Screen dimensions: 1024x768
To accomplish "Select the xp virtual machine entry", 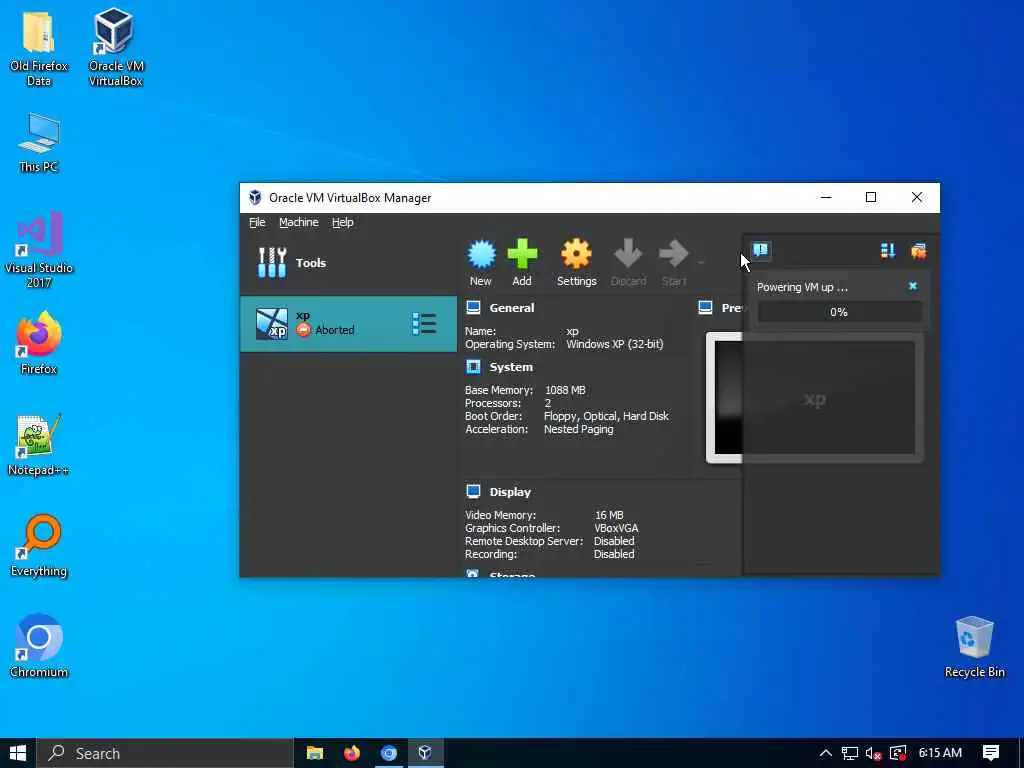I will (348, 324).
